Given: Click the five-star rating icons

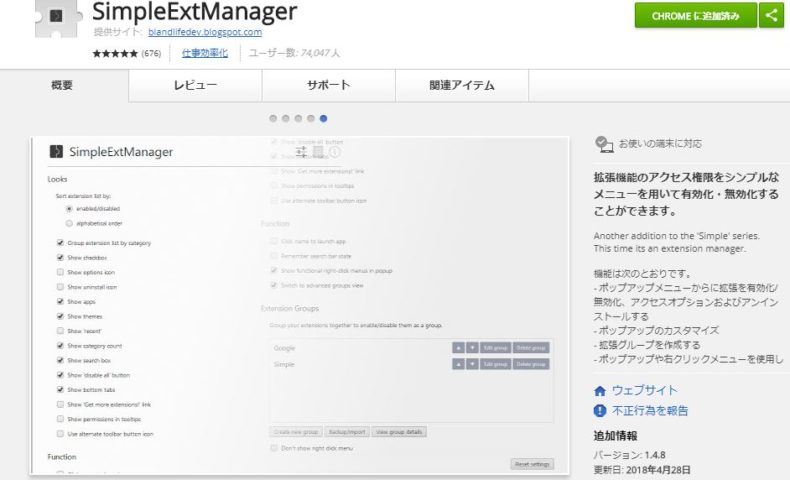Looking at the screenshot, I should click(115, 53).
